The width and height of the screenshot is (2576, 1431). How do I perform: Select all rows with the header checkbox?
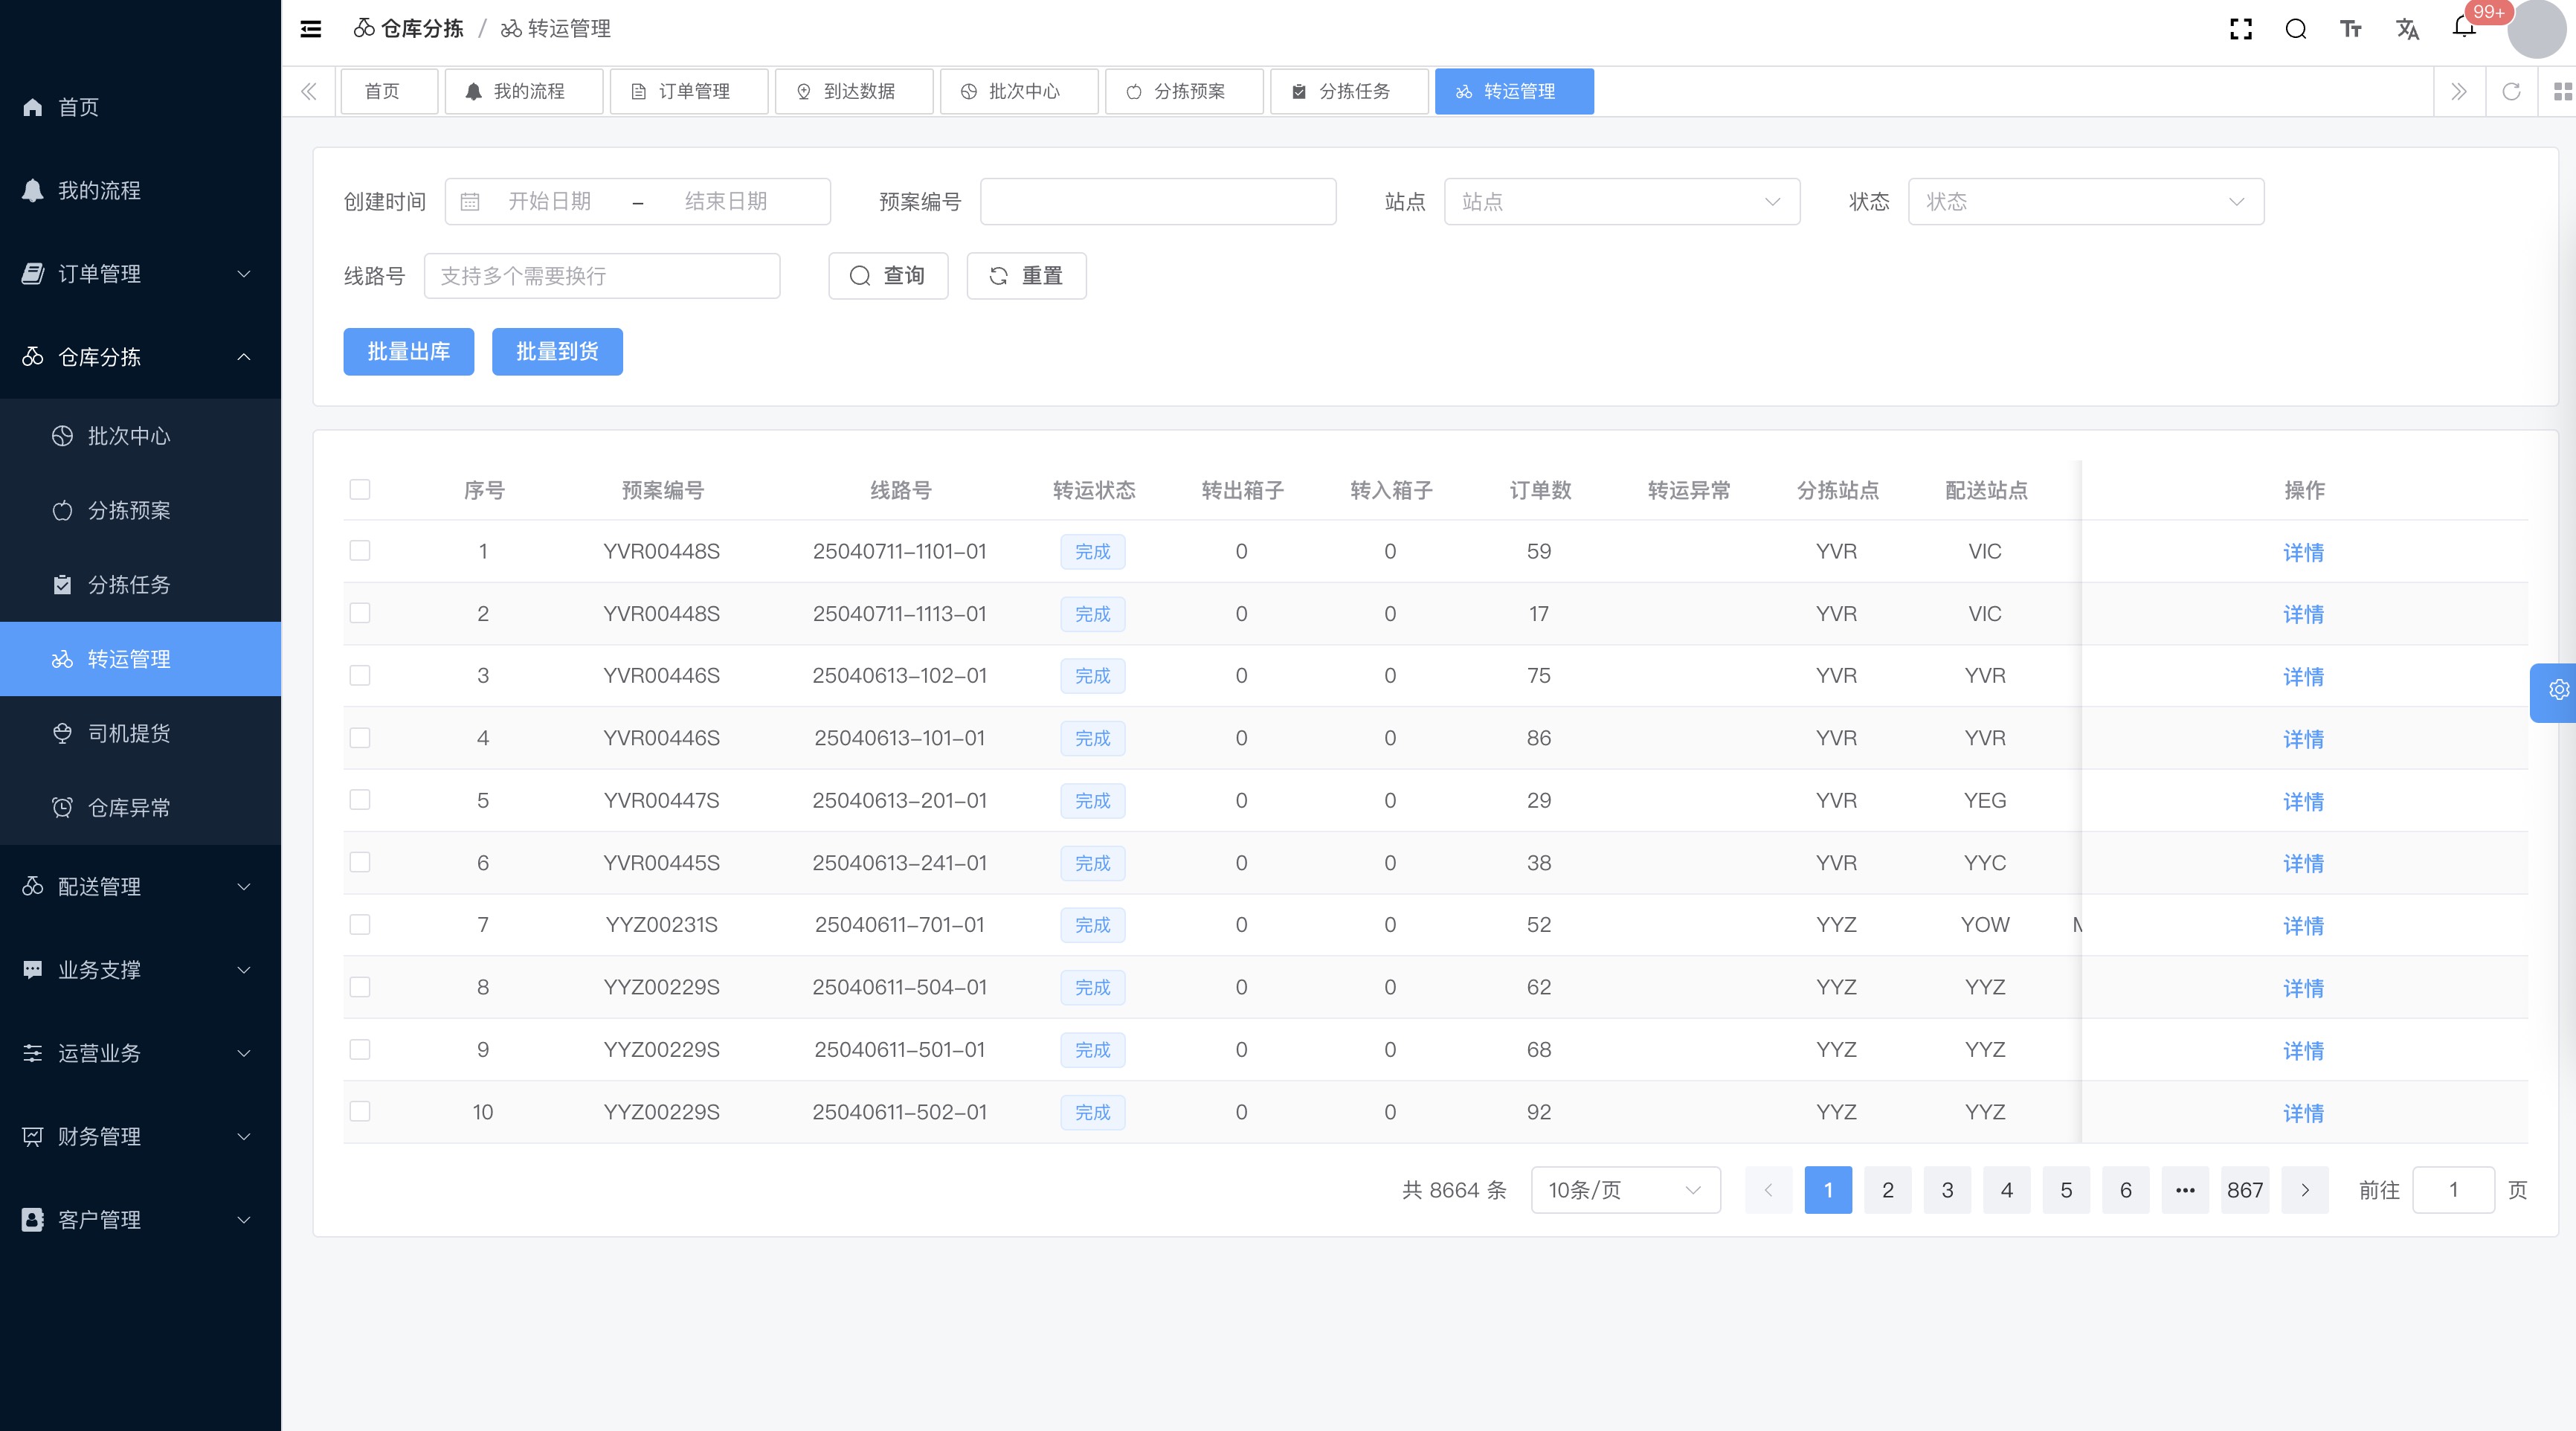(360, 490)
